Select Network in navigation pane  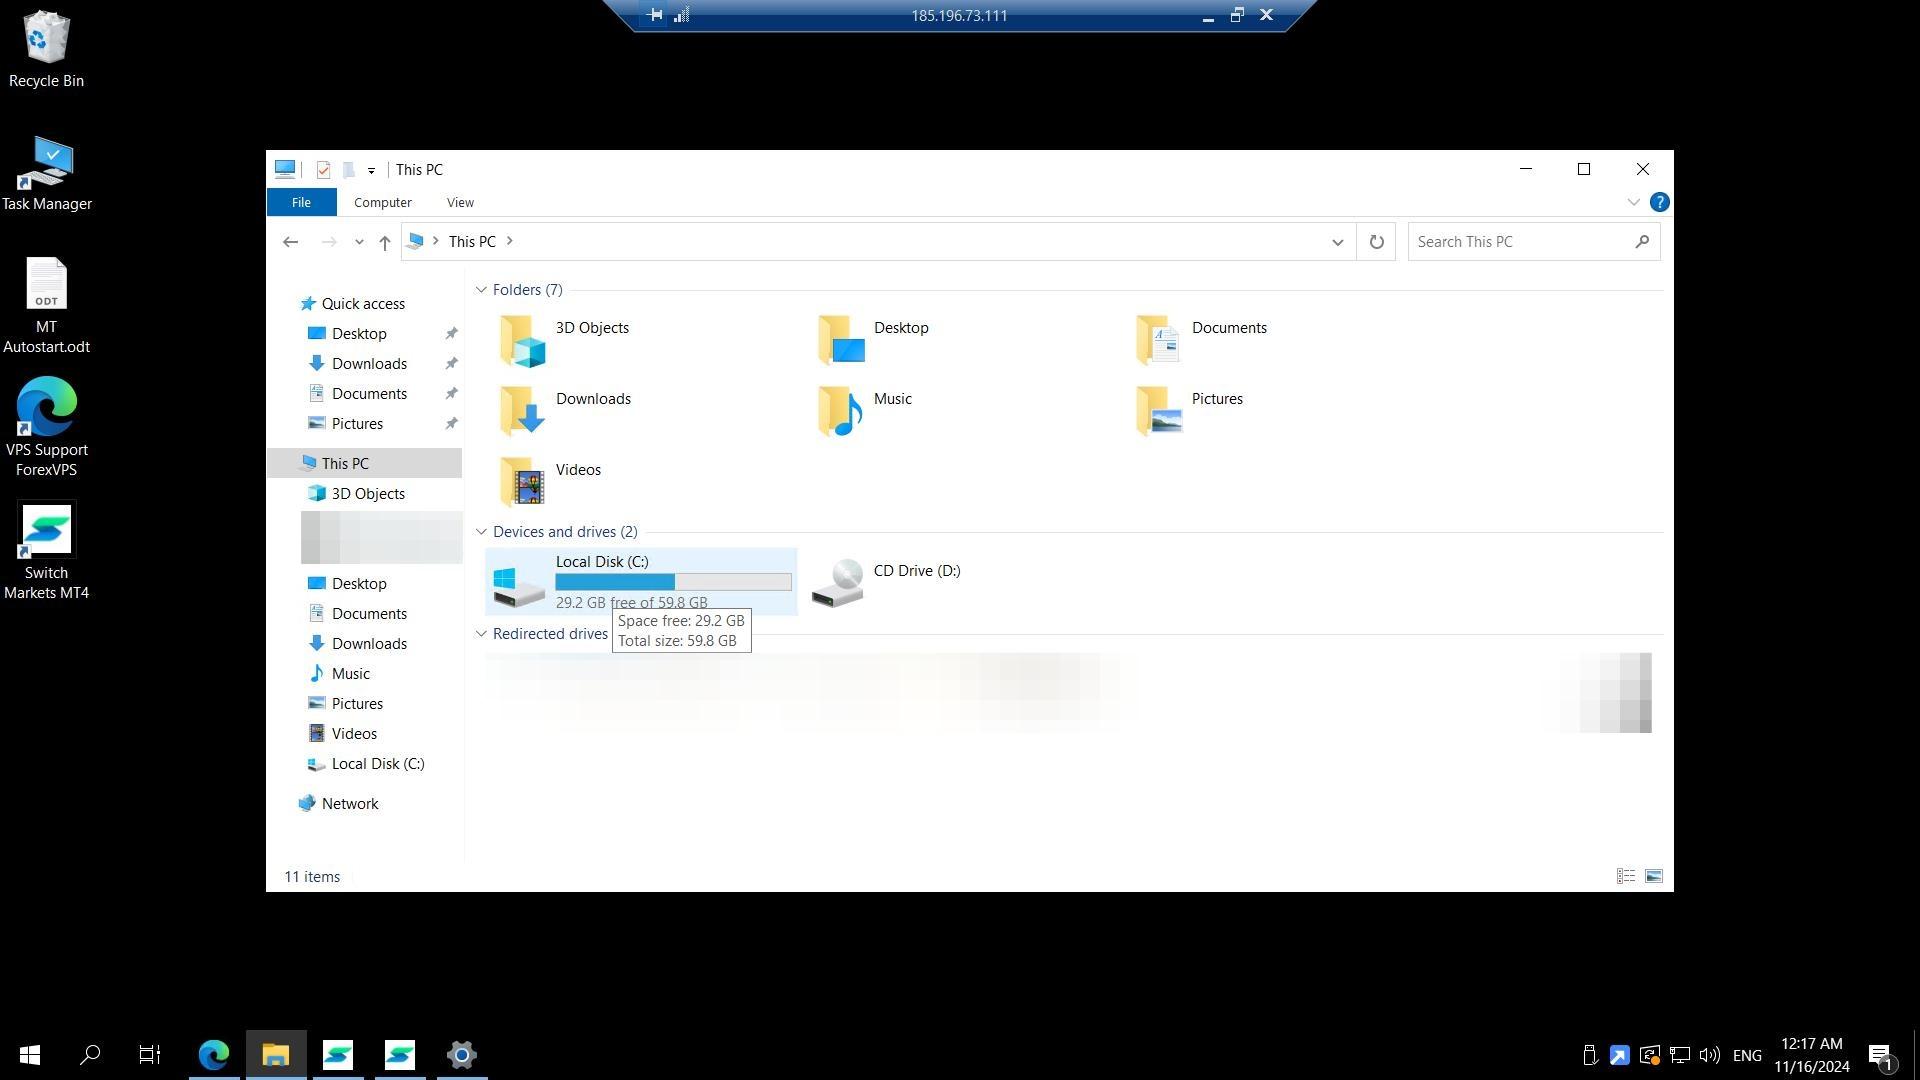(x=349, y=804)
